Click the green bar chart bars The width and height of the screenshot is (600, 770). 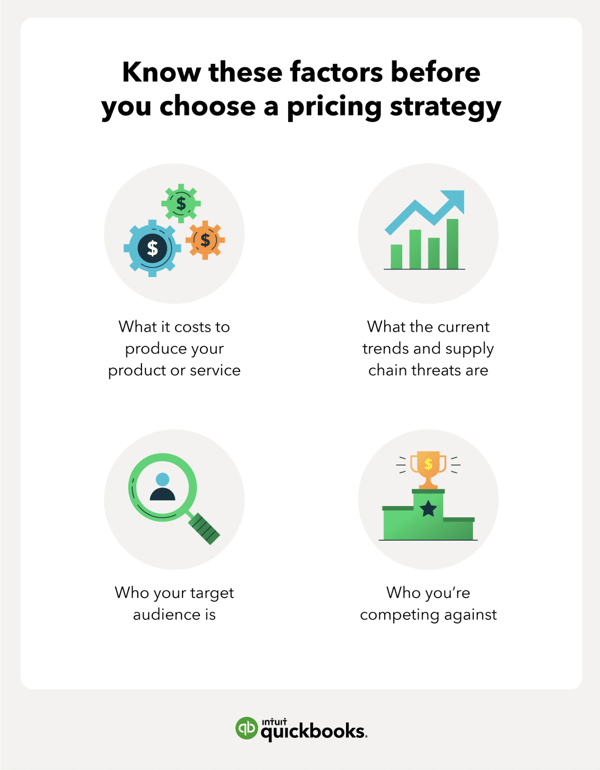425,244
